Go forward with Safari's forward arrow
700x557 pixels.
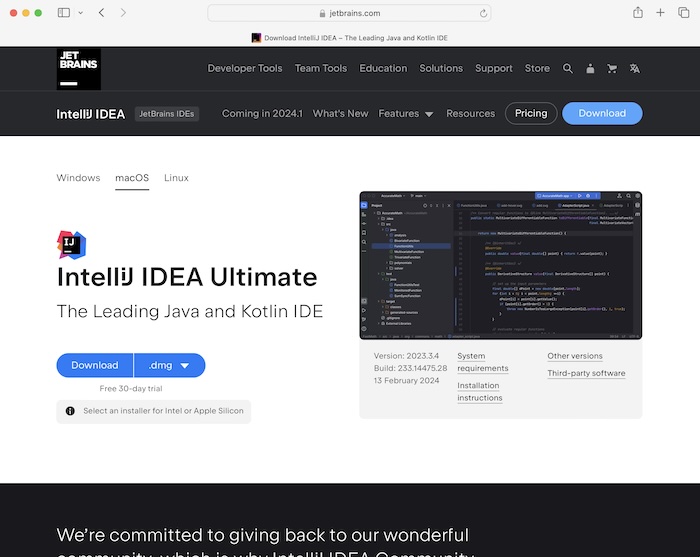(123, 12)
